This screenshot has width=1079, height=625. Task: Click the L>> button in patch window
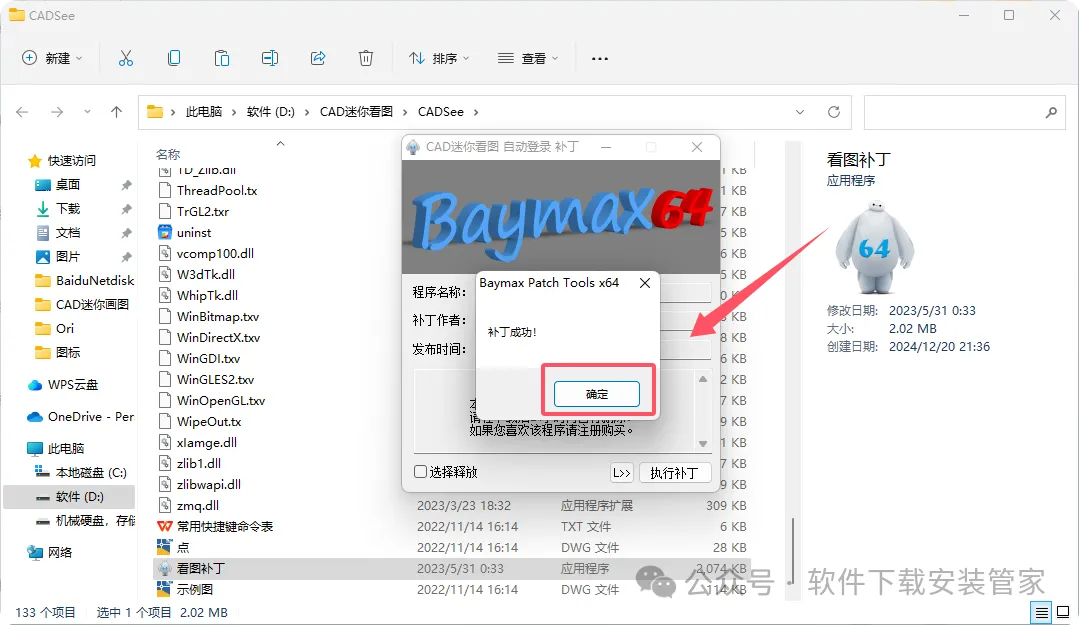pos(621,473)
